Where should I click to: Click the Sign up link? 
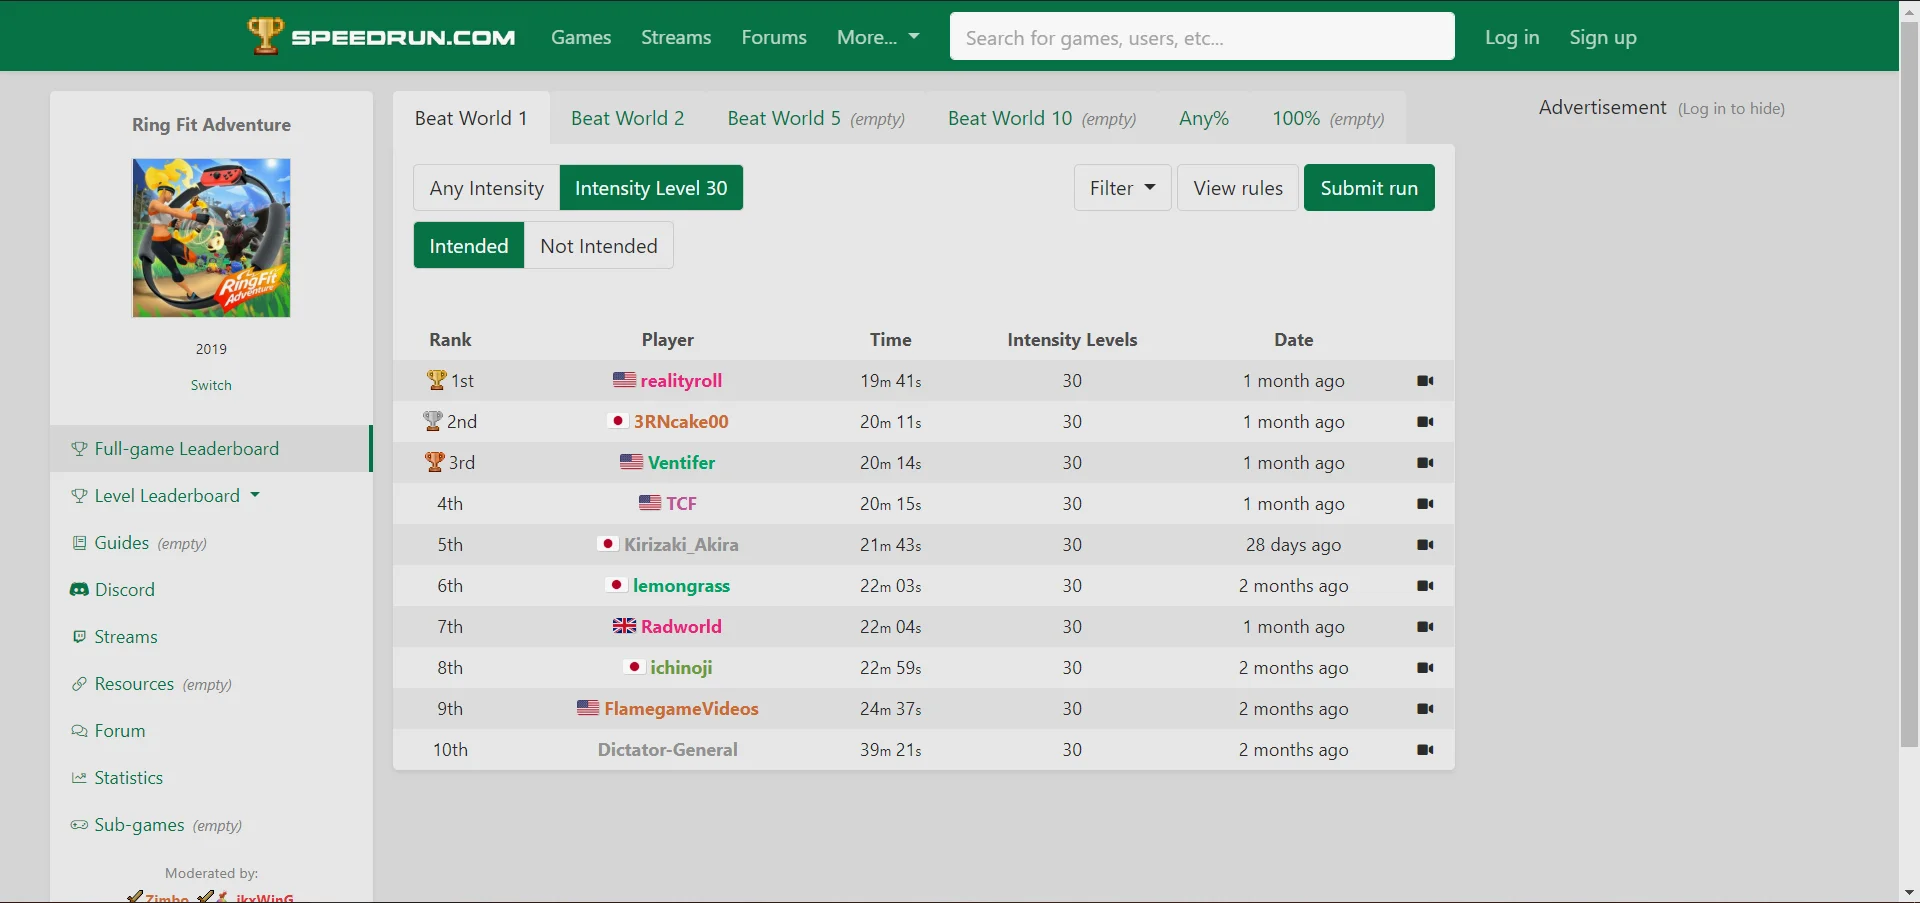[x=1603, y=37]
